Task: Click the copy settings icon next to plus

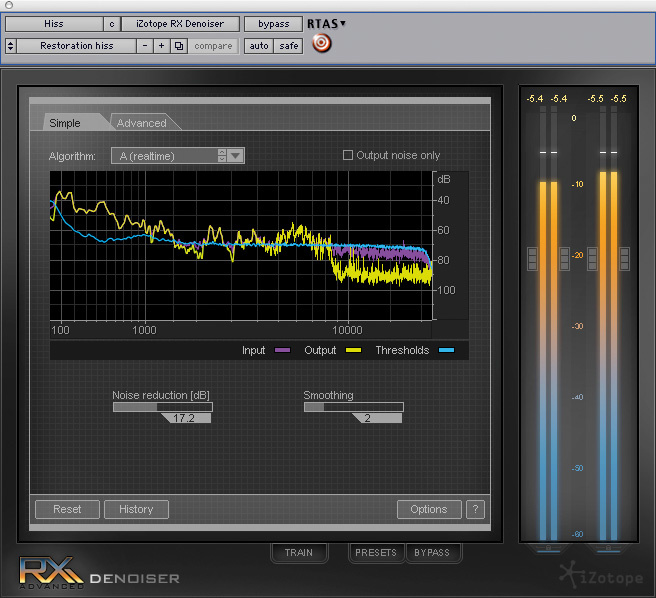Action: [x=179, y=46]
